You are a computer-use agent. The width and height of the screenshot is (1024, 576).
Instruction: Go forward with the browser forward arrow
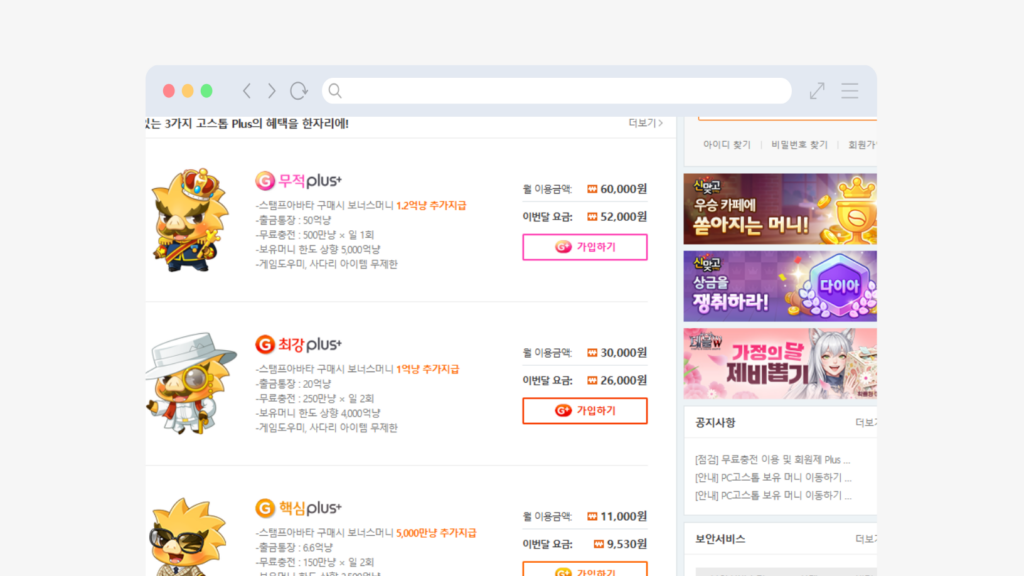(272, 91)
